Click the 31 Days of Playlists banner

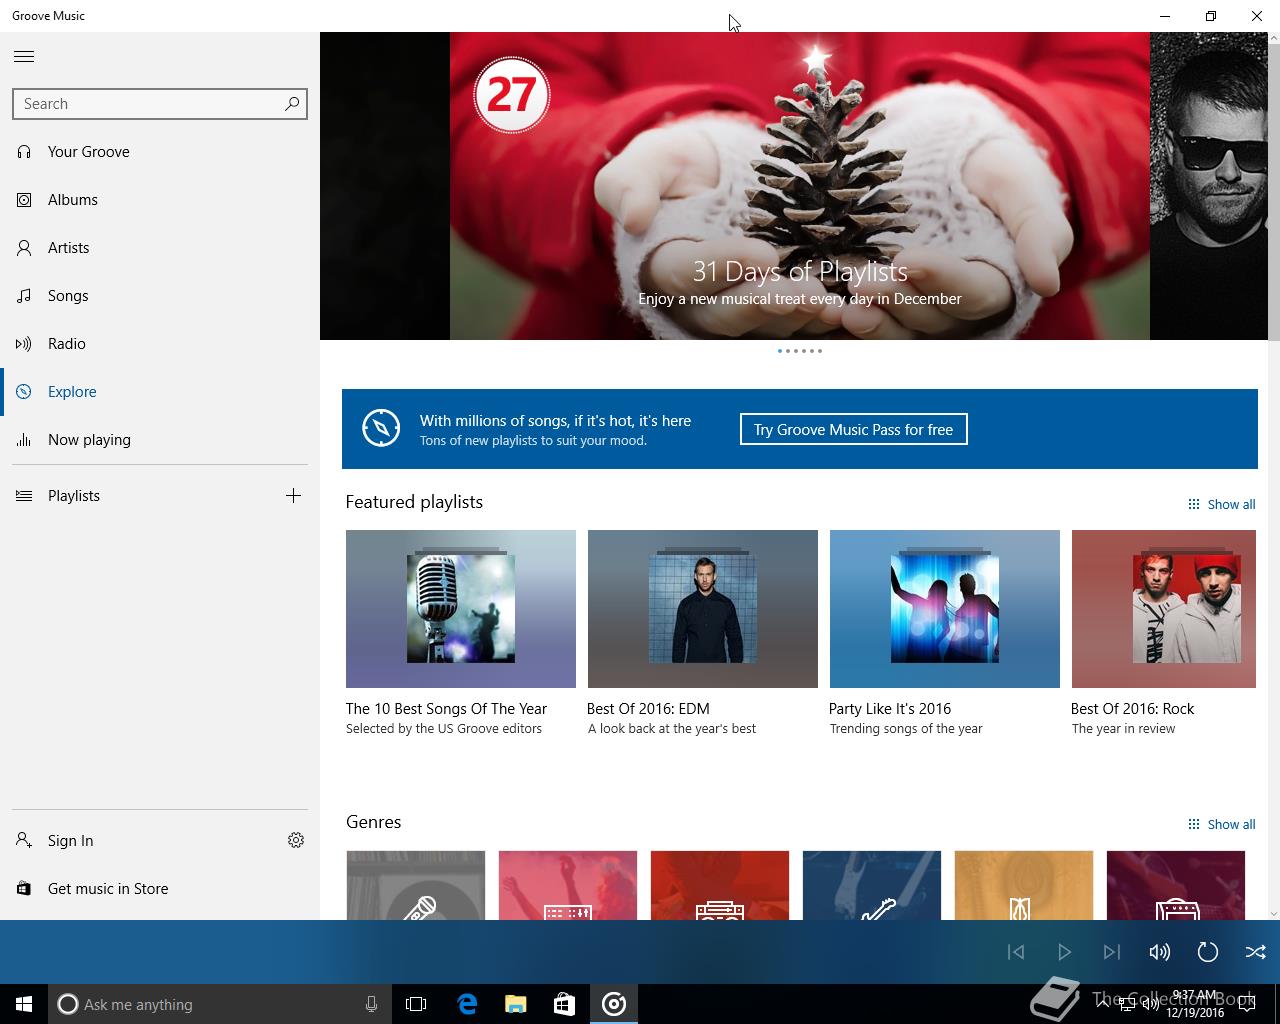[x=800, y=186]
